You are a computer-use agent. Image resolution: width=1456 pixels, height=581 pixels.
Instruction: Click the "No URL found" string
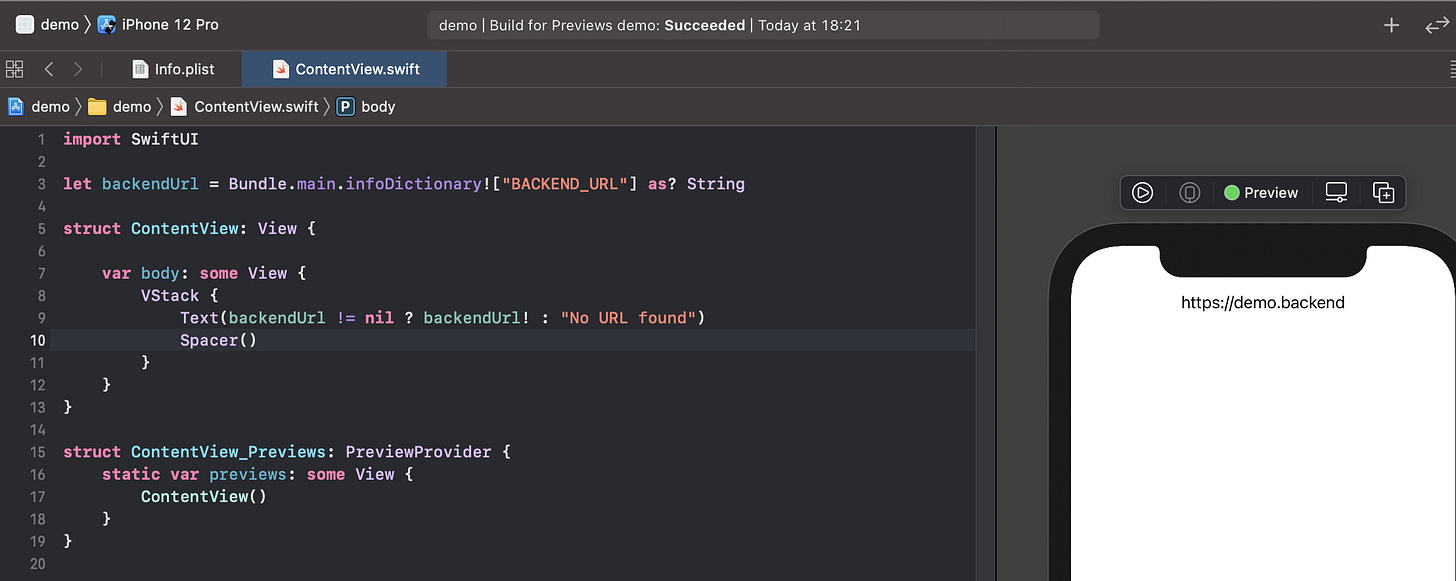pyautogui.click(x=628, y=318)
